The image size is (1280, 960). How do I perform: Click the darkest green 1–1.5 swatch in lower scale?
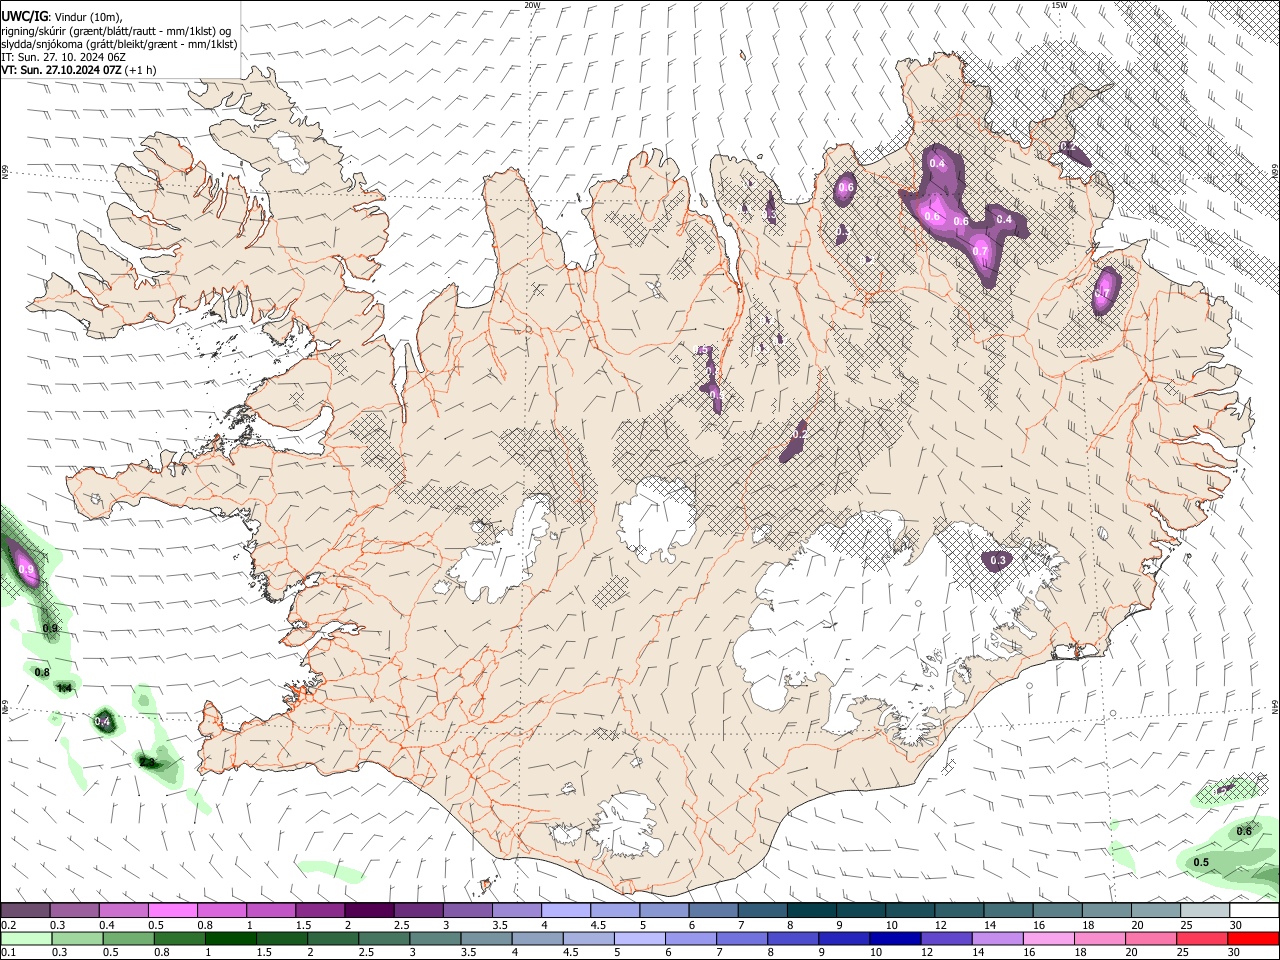tap(231, 938)
